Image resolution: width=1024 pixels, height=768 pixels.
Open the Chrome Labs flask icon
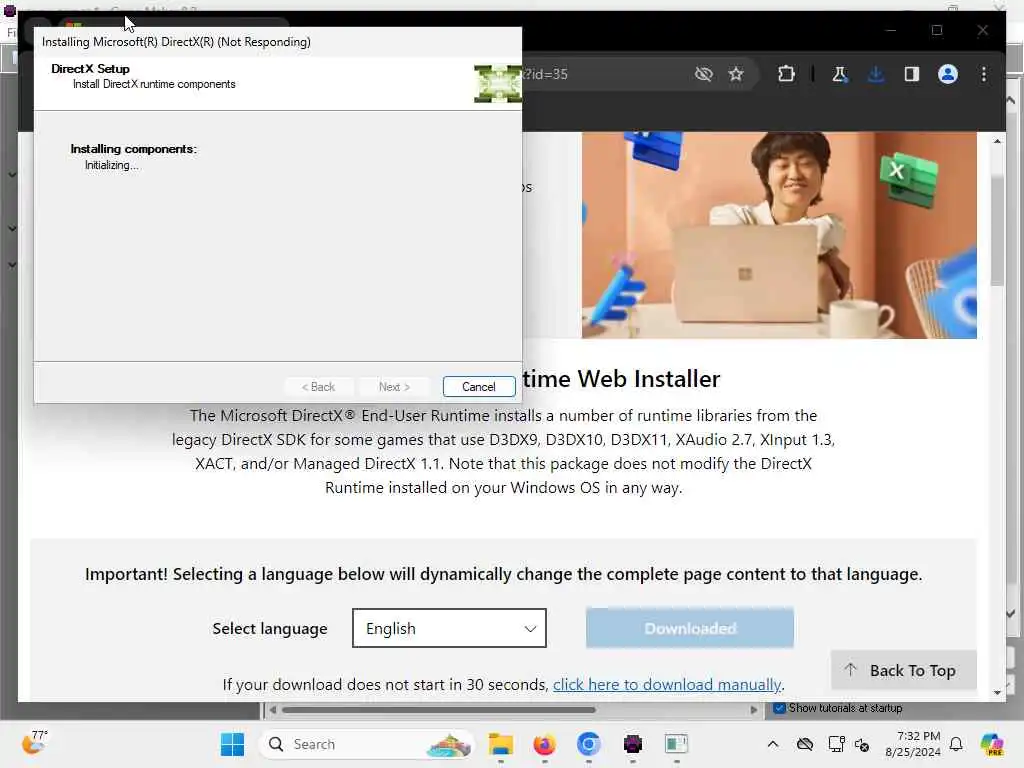click(839, 74)
